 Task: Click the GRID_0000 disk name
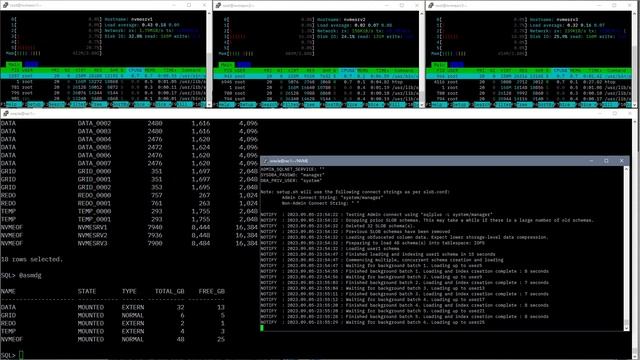(94, 171)
